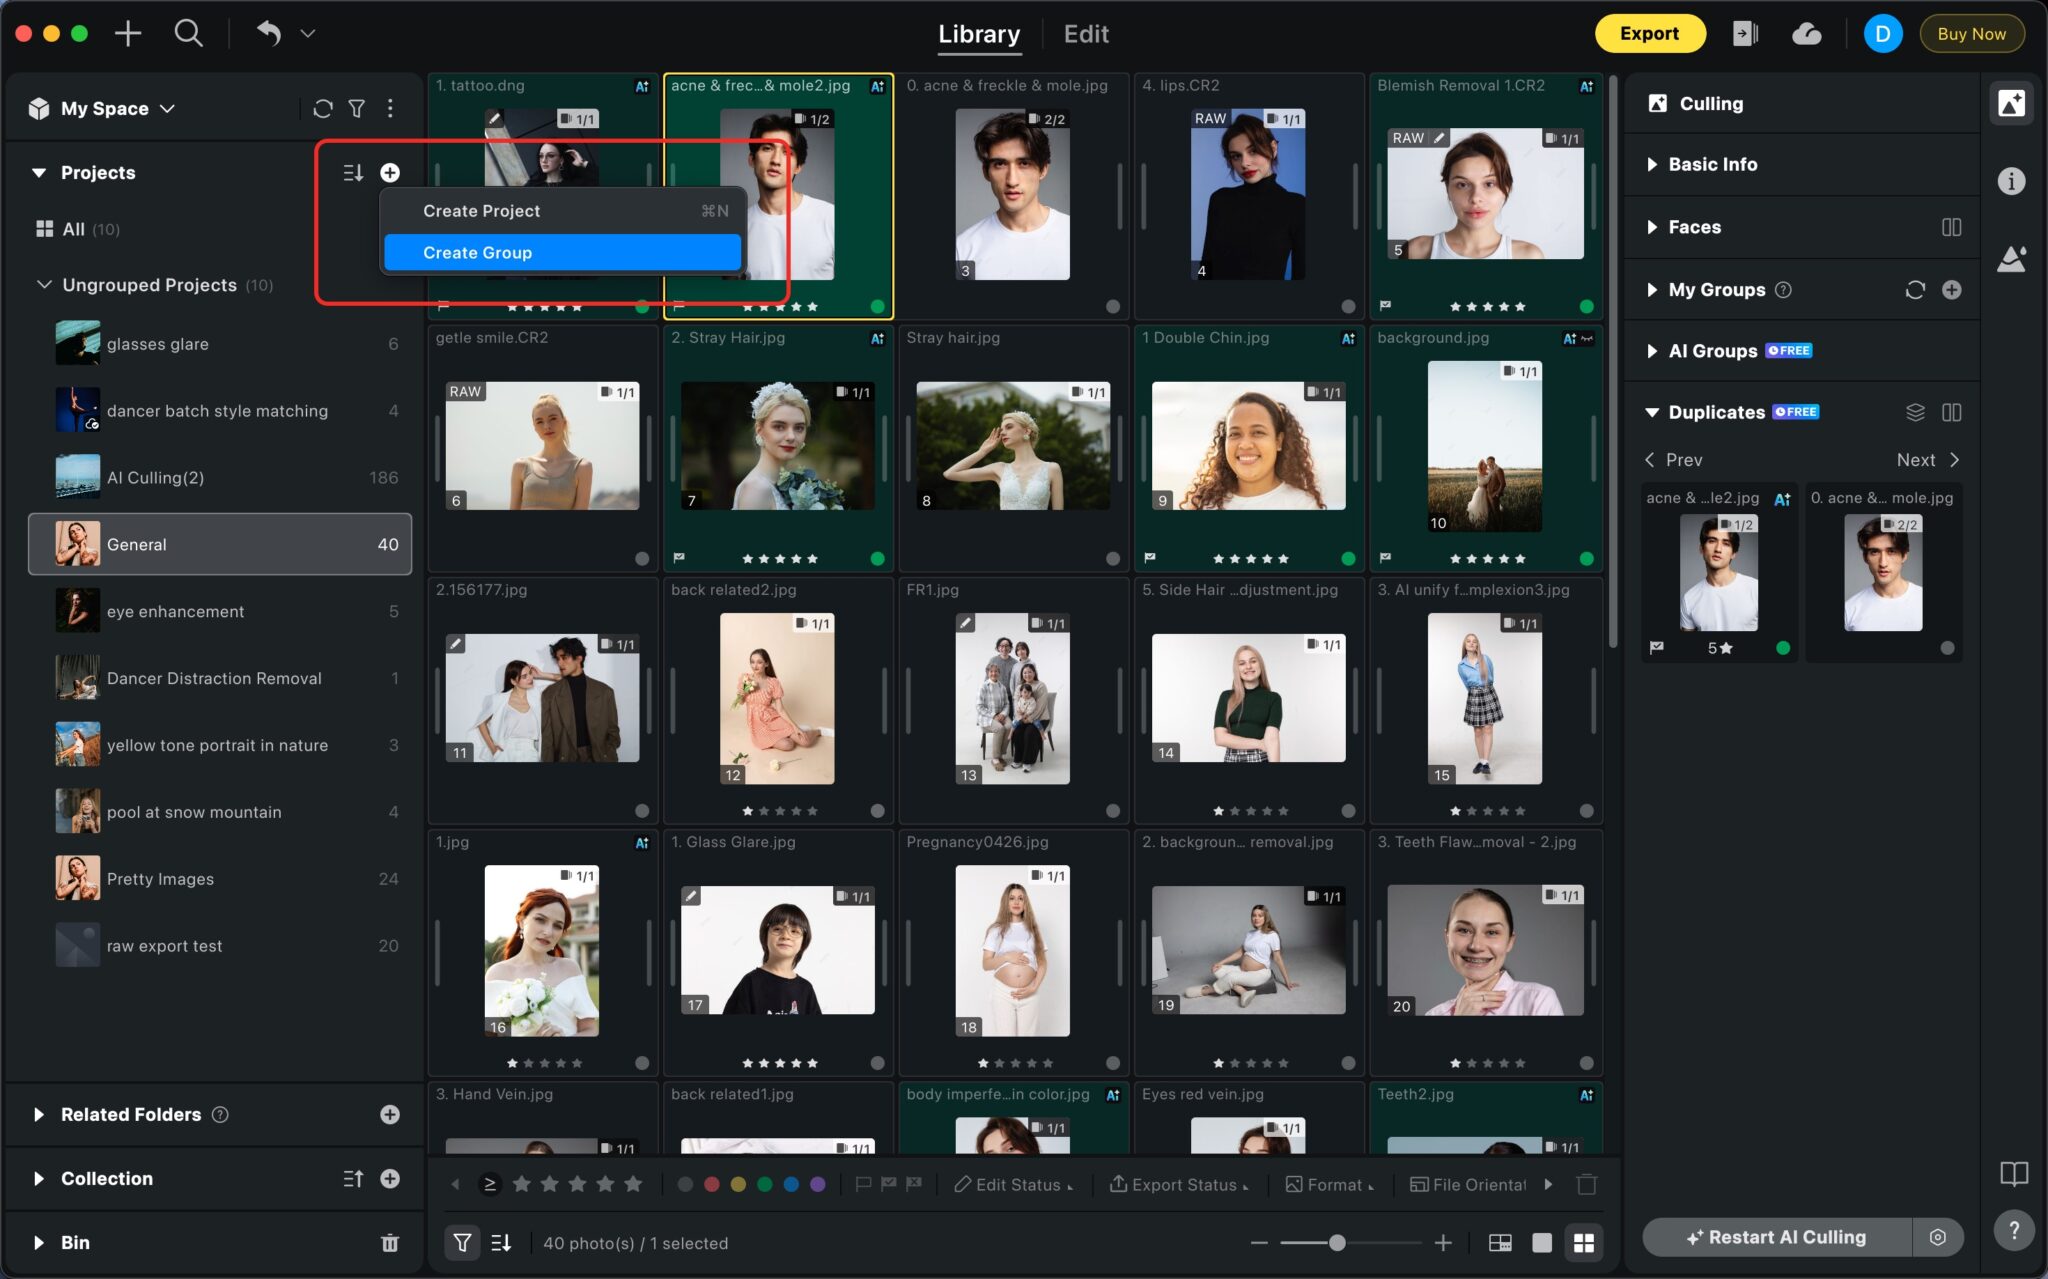Click the filter icon next to My Space

click(356, 108)
